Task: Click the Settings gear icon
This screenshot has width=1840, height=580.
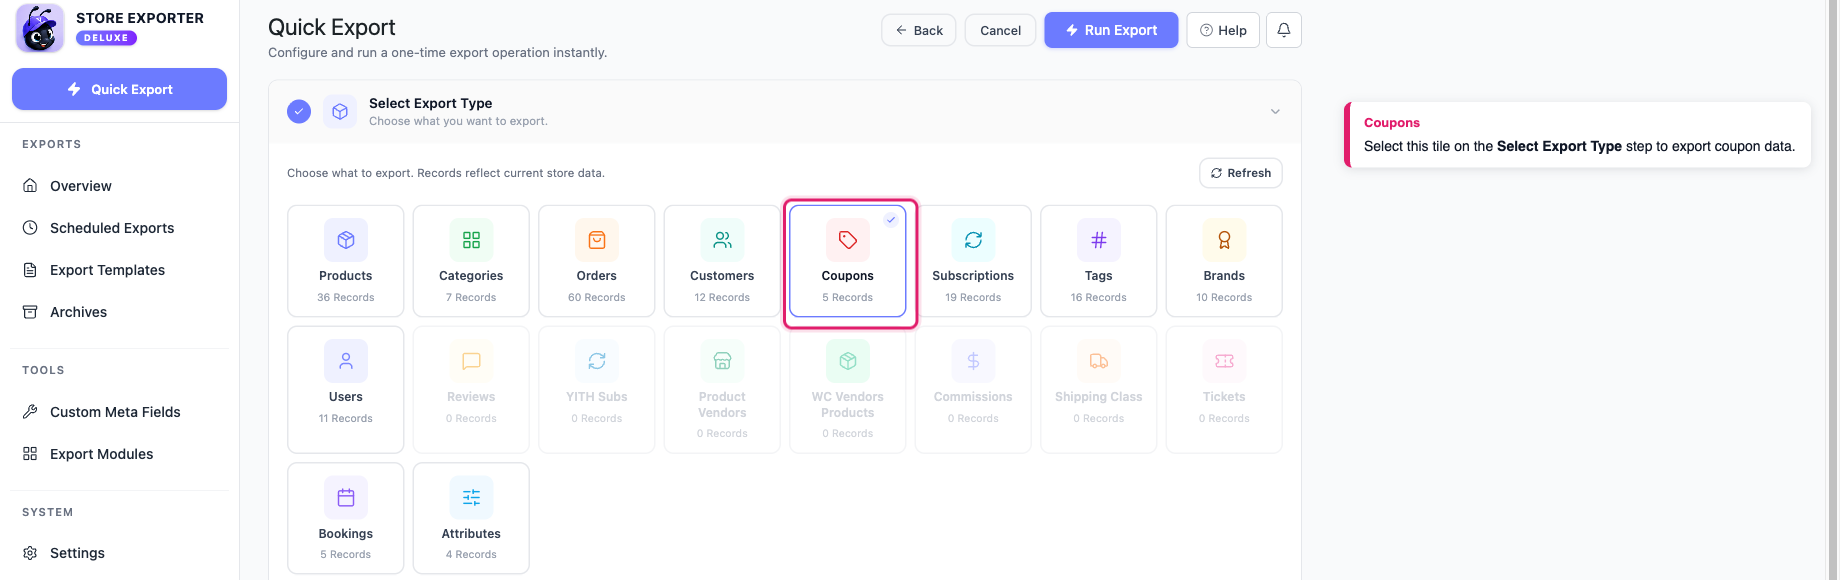Action: point(30,553)
